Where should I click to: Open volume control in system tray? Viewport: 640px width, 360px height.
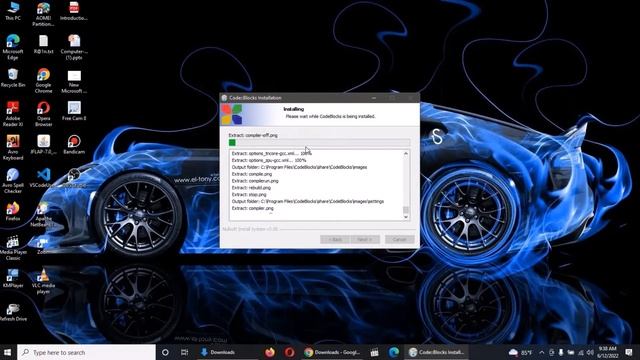tap(590, 352)
